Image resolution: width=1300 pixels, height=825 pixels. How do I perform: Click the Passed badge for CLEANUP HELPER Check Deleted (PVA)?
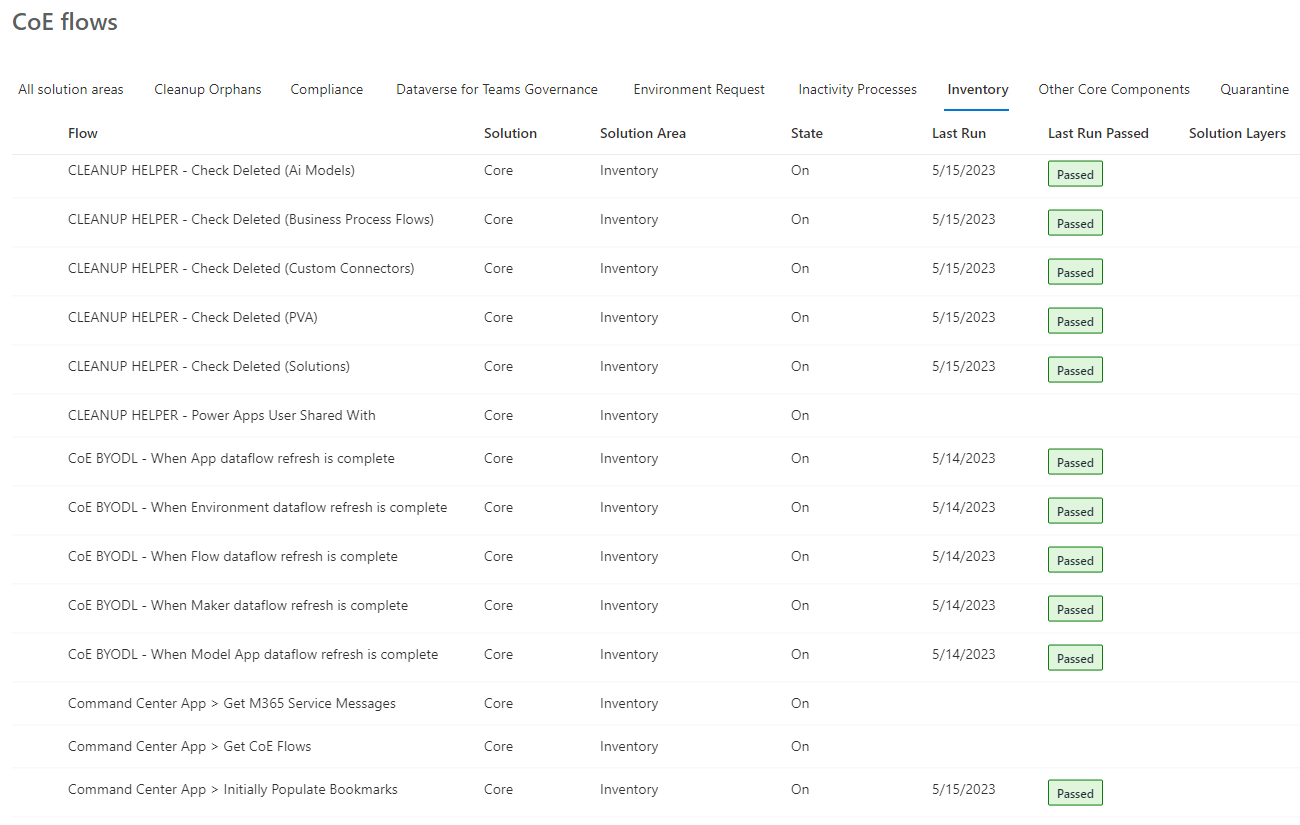coord(1074,320)
